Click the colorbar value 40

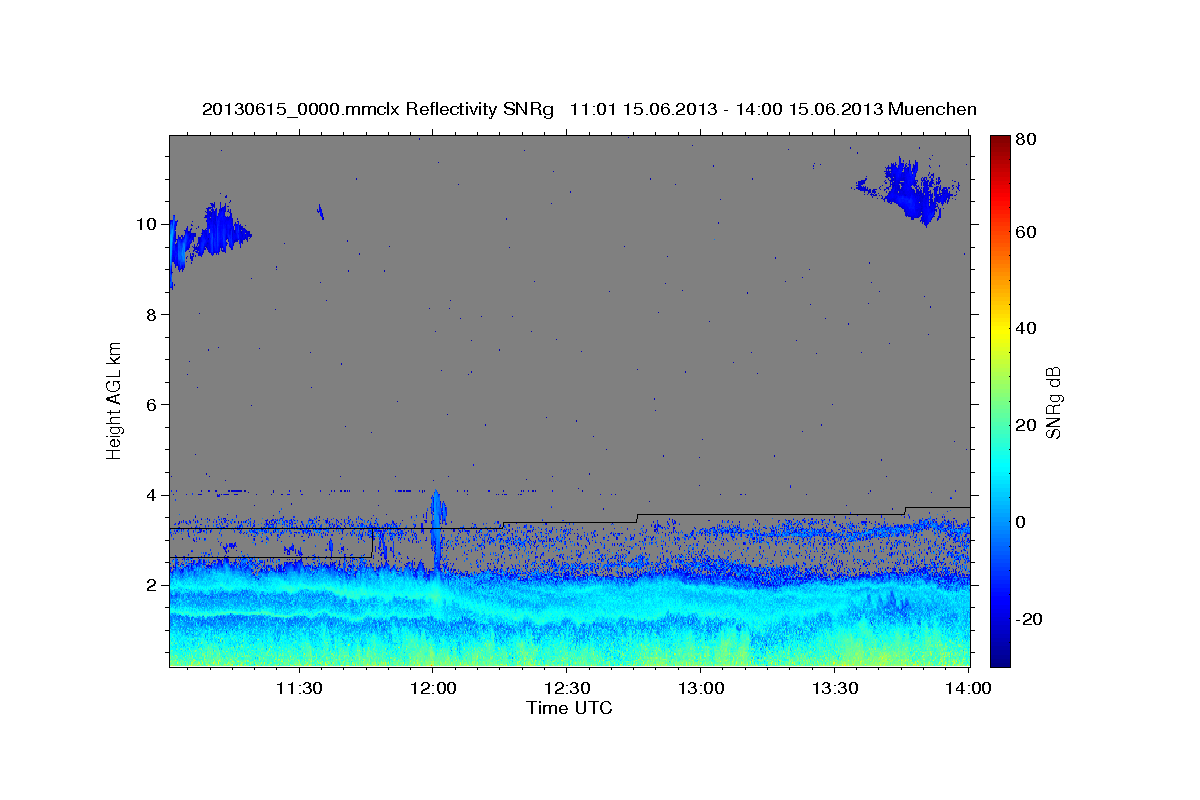pyautogui.click(x=1028, y=328)
